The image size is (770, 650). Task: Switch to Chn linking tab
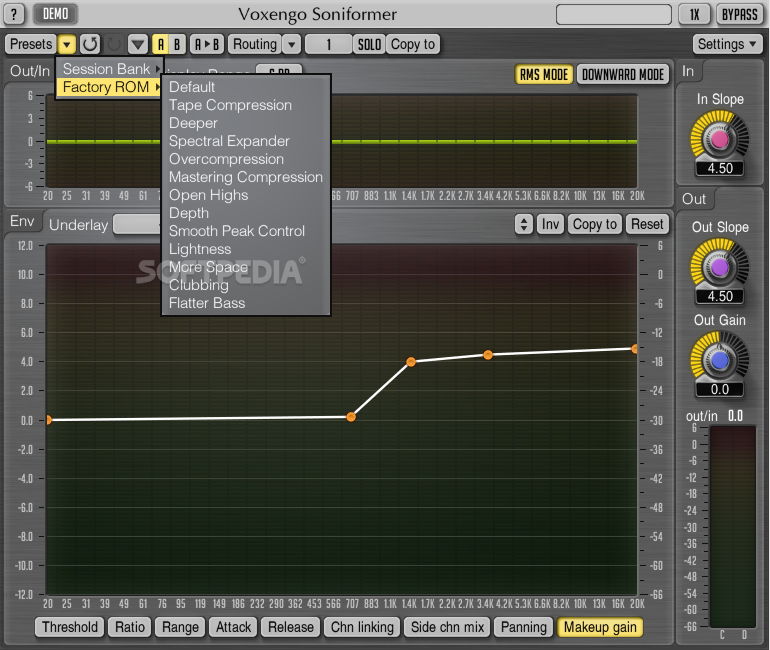[362, 627]
